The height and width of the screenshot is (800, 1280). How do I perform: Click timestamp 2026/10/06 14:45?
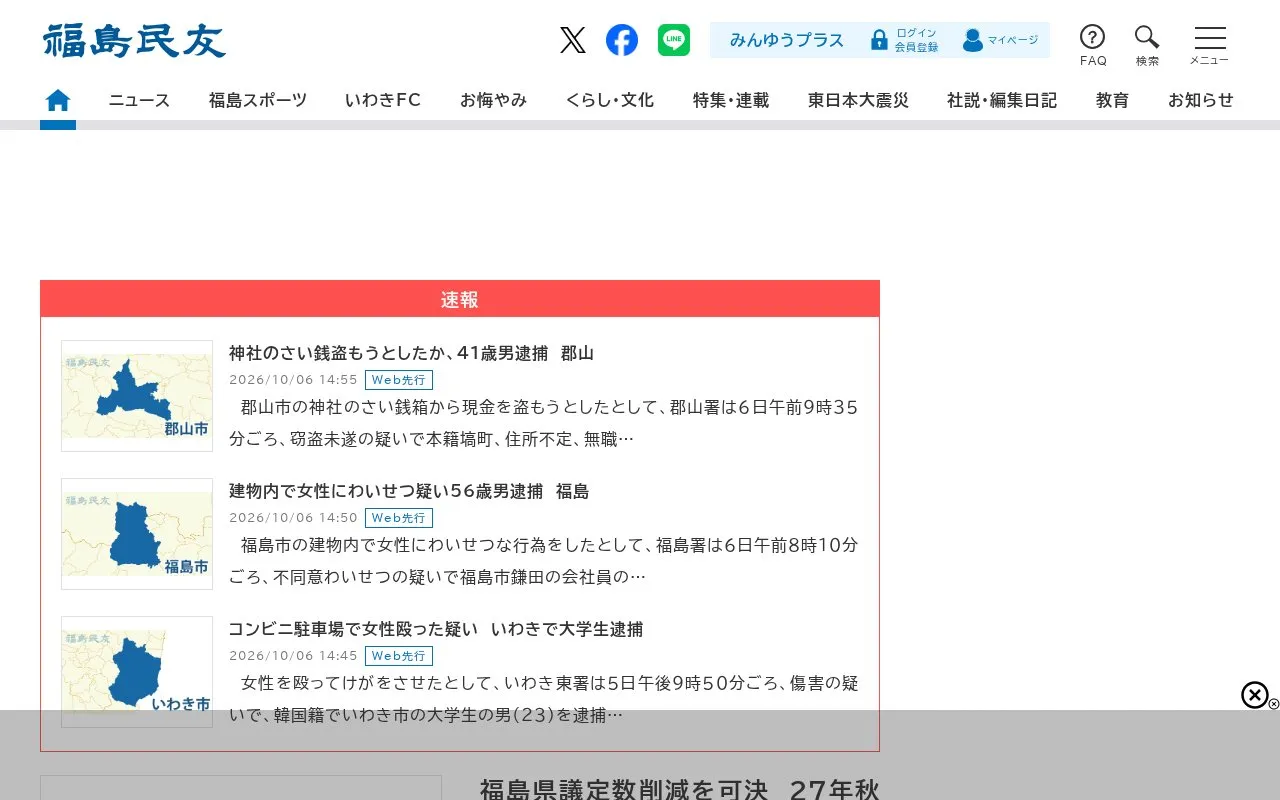coord(293,656)
